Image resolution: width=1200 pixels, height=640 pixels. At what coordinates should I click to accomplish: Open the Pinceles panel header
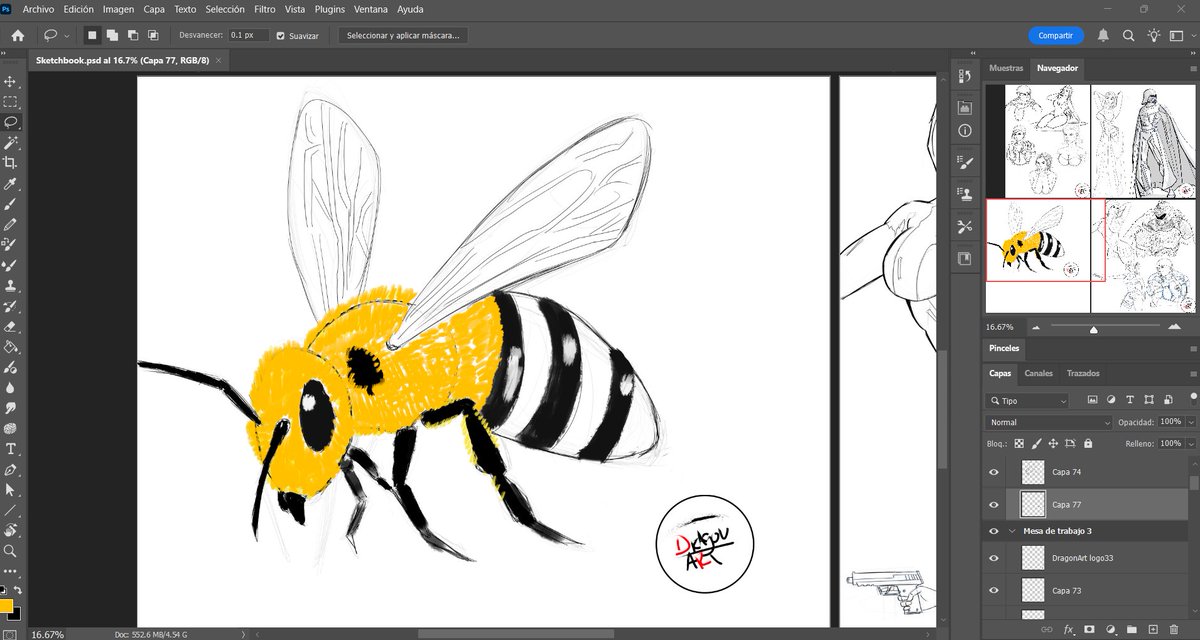(x=1004, y=348)
